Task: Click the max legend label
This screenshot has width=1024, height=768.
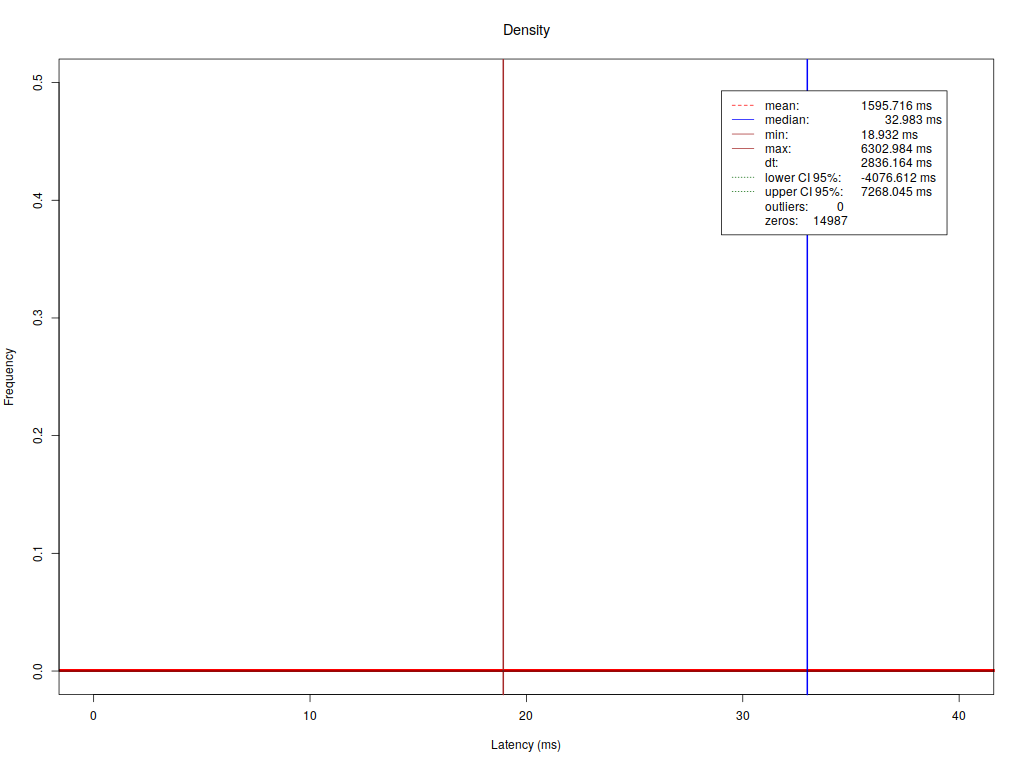Action: click(x=778, y=149)
